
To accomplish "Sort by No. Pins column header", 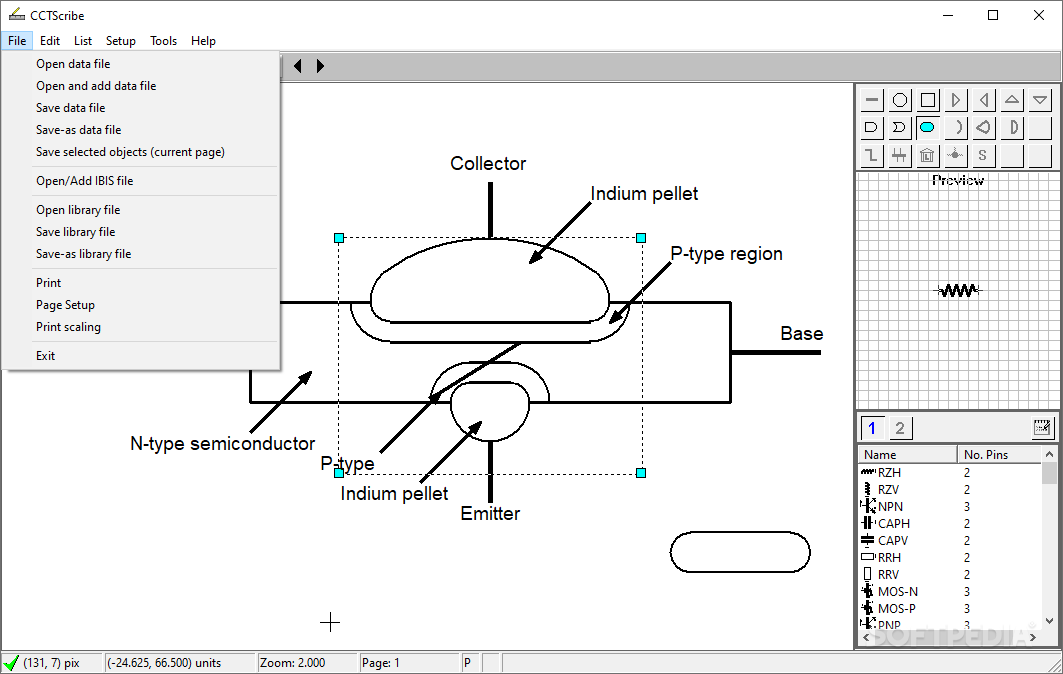I will tap(999, 454).
